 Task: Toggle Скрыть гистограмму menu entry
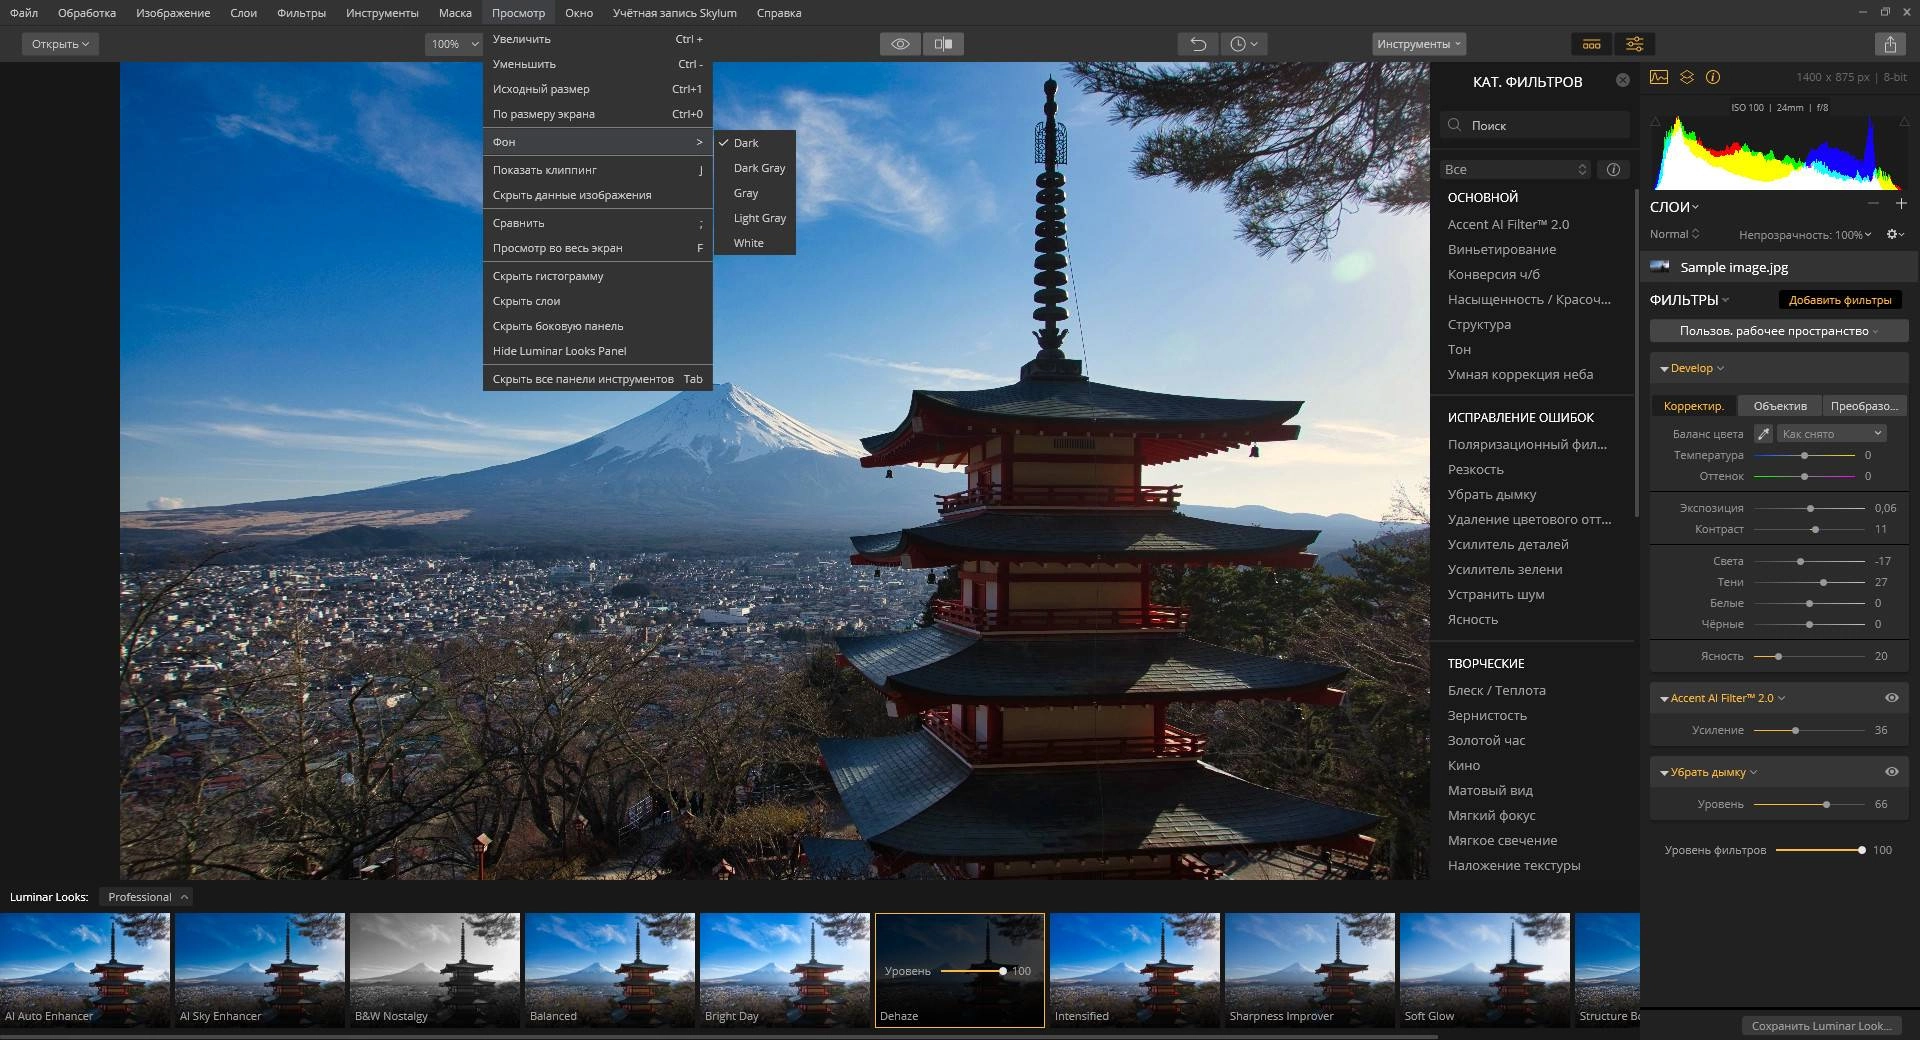(x=597, y=276)
